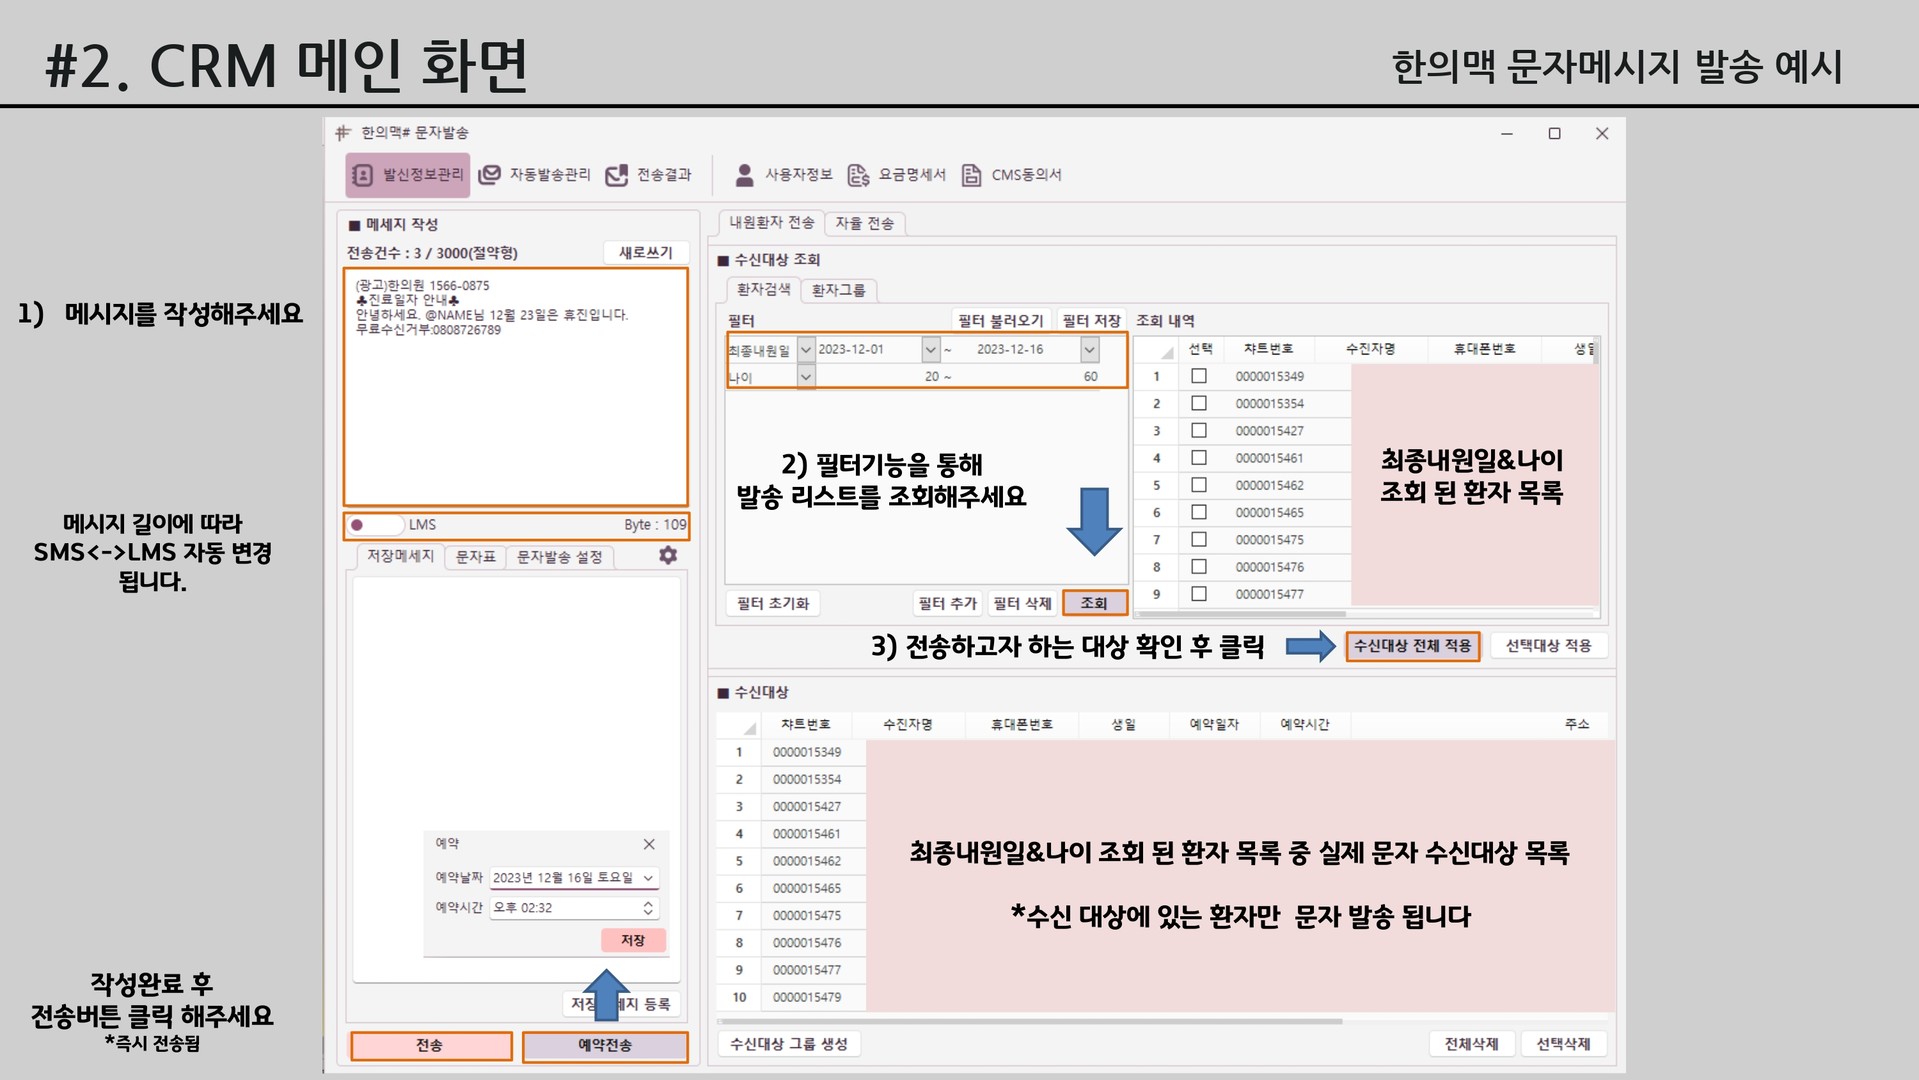Select all rows via 조회 내역 grid corner

coord(1157,349)
